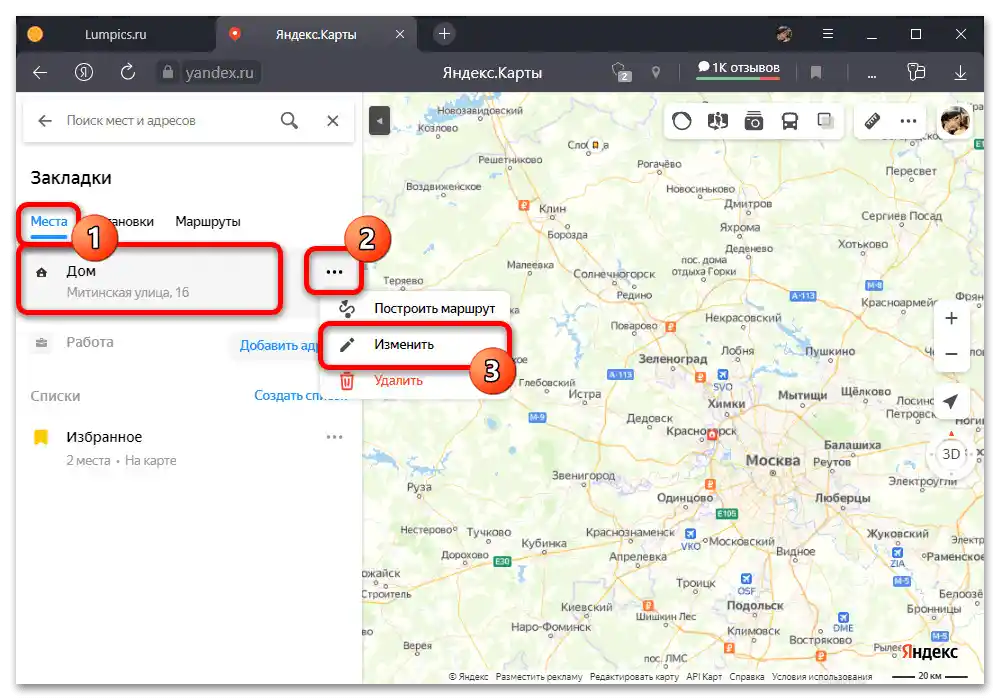This screenshot has height=700, width=1000.
Task: Open the browser hamburger menu
Action: pos(828,34)
